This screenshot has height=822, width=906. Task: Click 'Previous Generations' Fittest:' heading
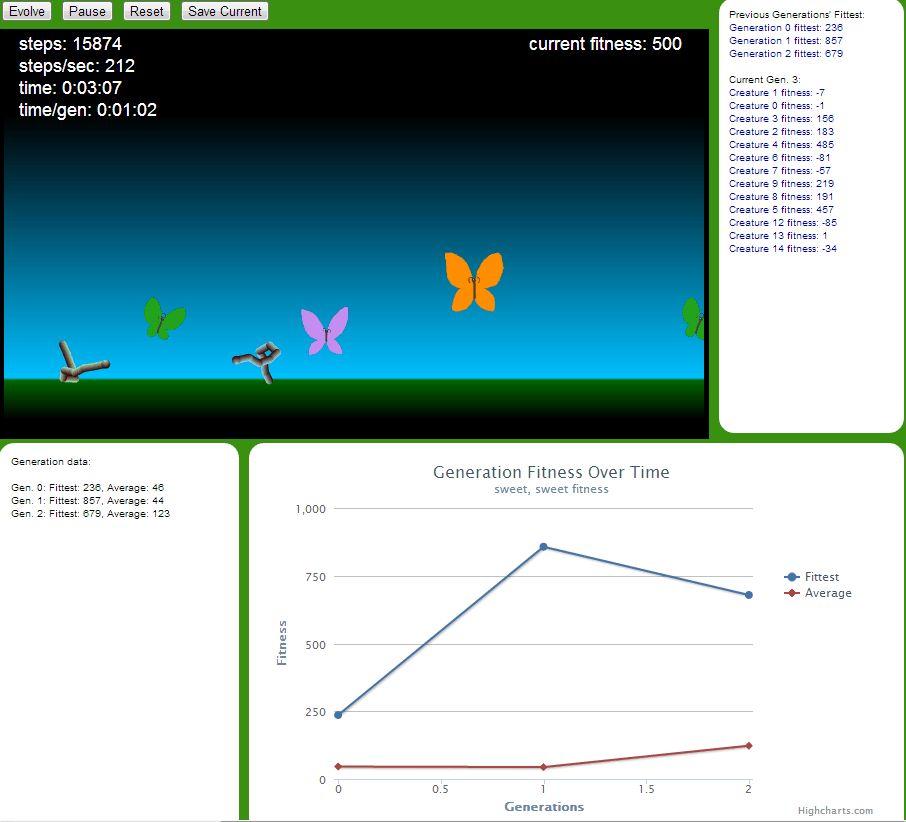pyautogui.click(x=797, y=14)
